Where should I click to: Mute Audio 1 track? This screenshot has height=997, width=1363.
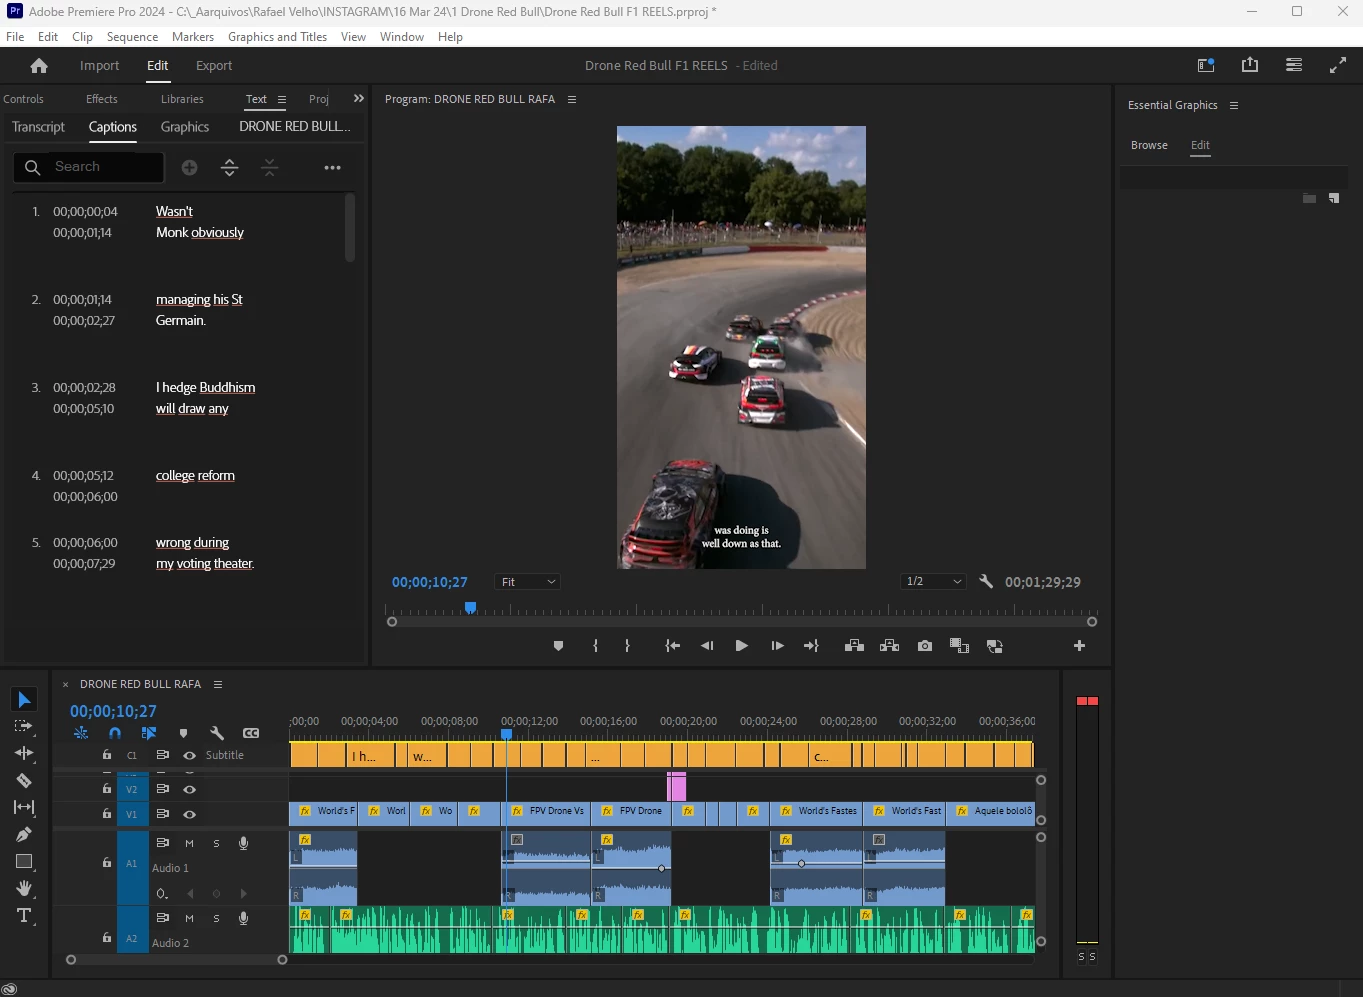click(x=189, y=843)
